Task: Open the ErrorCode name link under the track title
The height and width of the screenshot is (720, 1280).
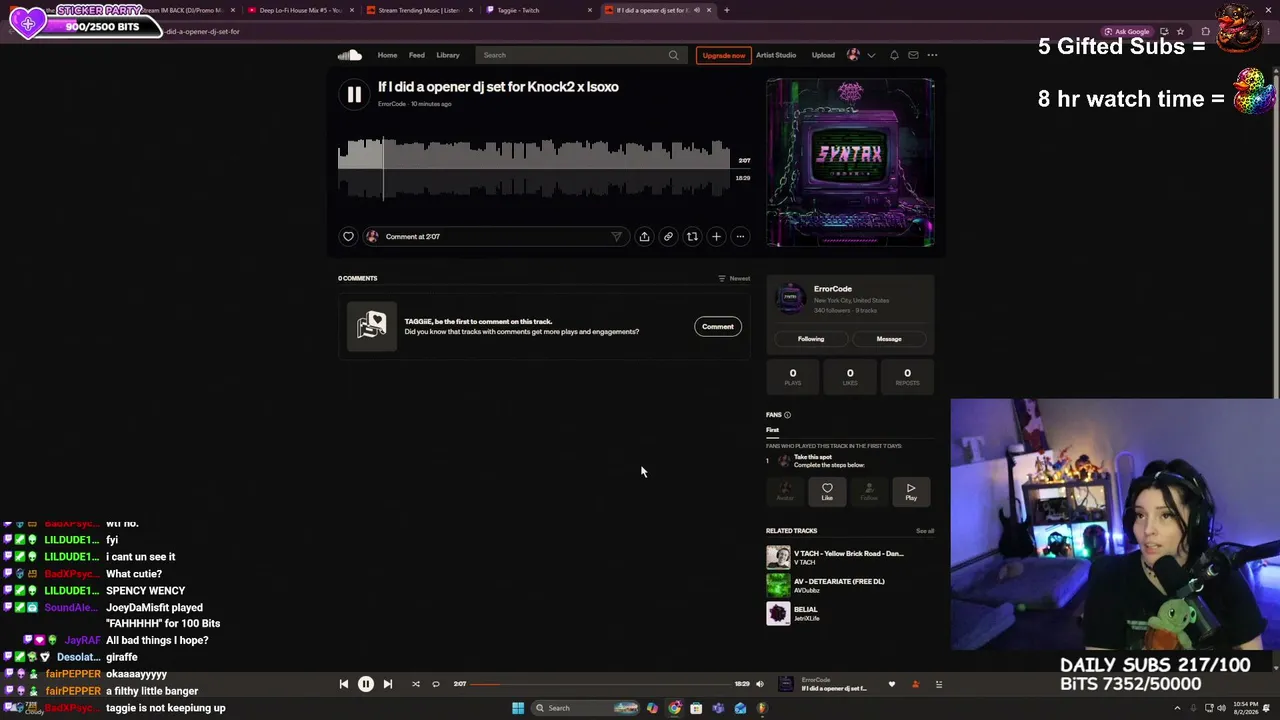Action: click(x=392, y=104)
